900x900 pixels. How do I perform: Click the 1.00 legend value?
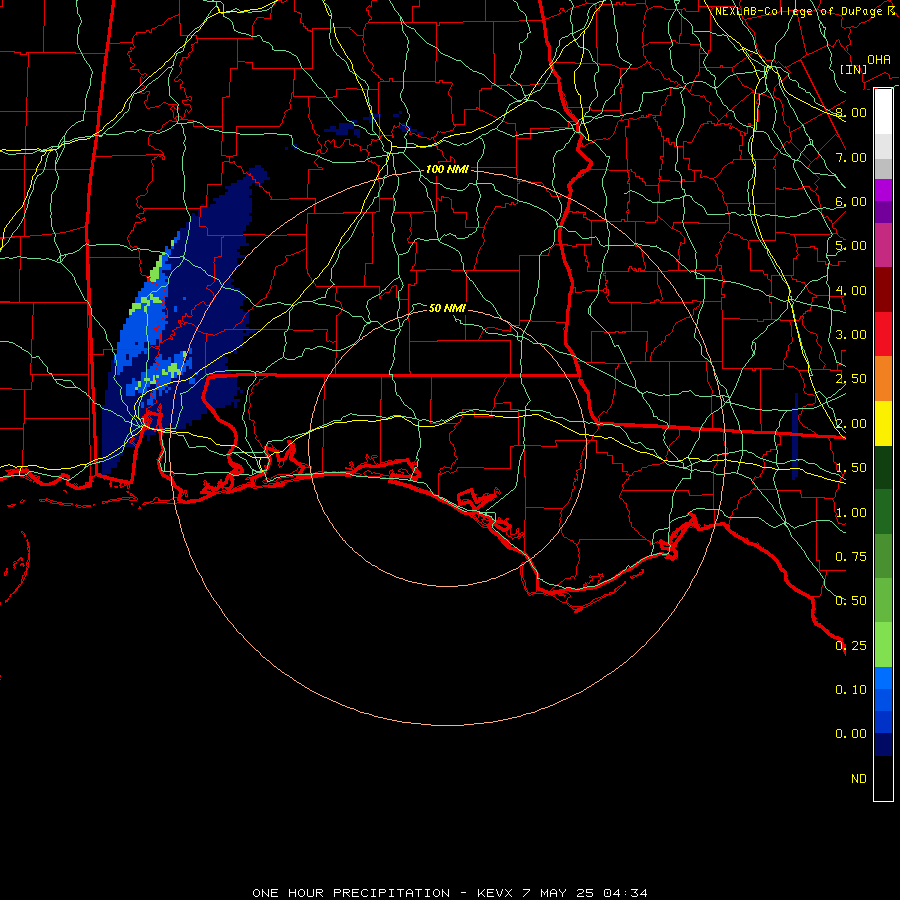pyautogui.click(x=851, y=513)
